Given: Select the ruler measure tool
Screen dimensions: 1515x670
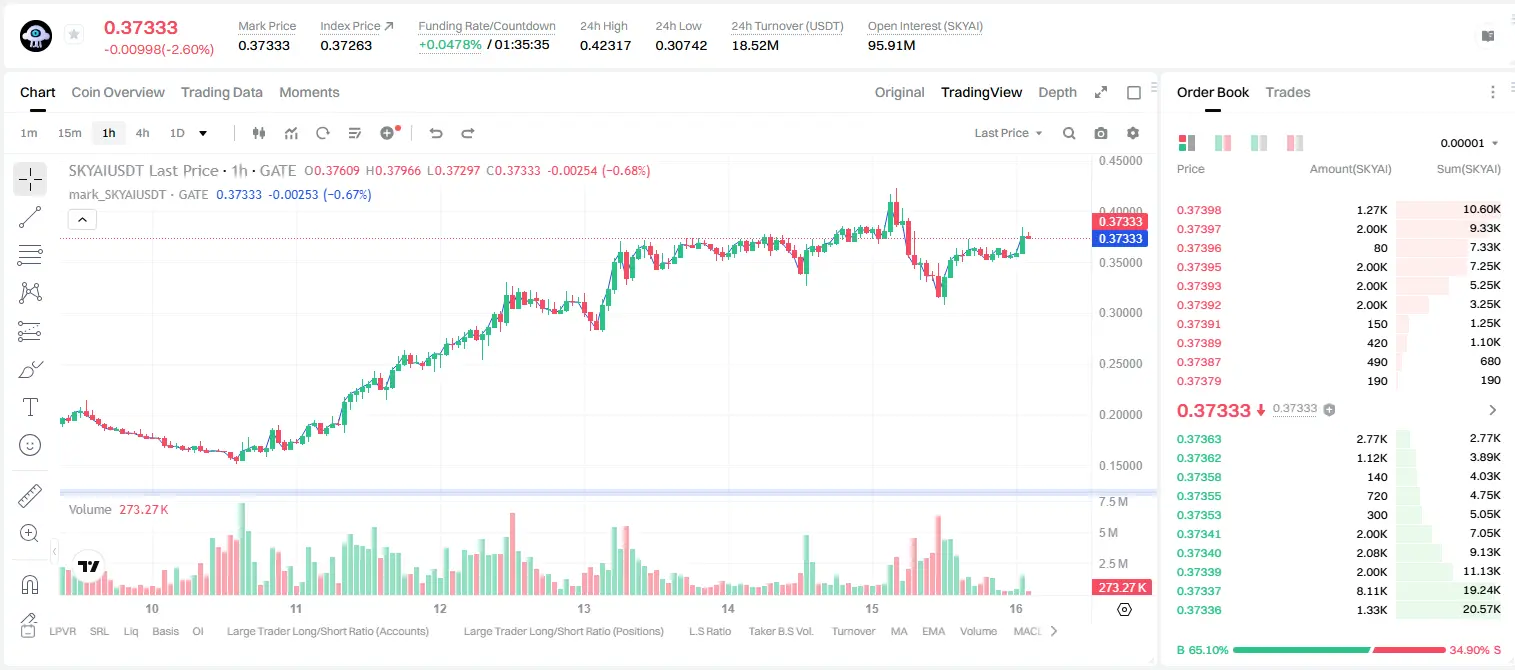Looking at the screenshot, I should pos(30,496).
